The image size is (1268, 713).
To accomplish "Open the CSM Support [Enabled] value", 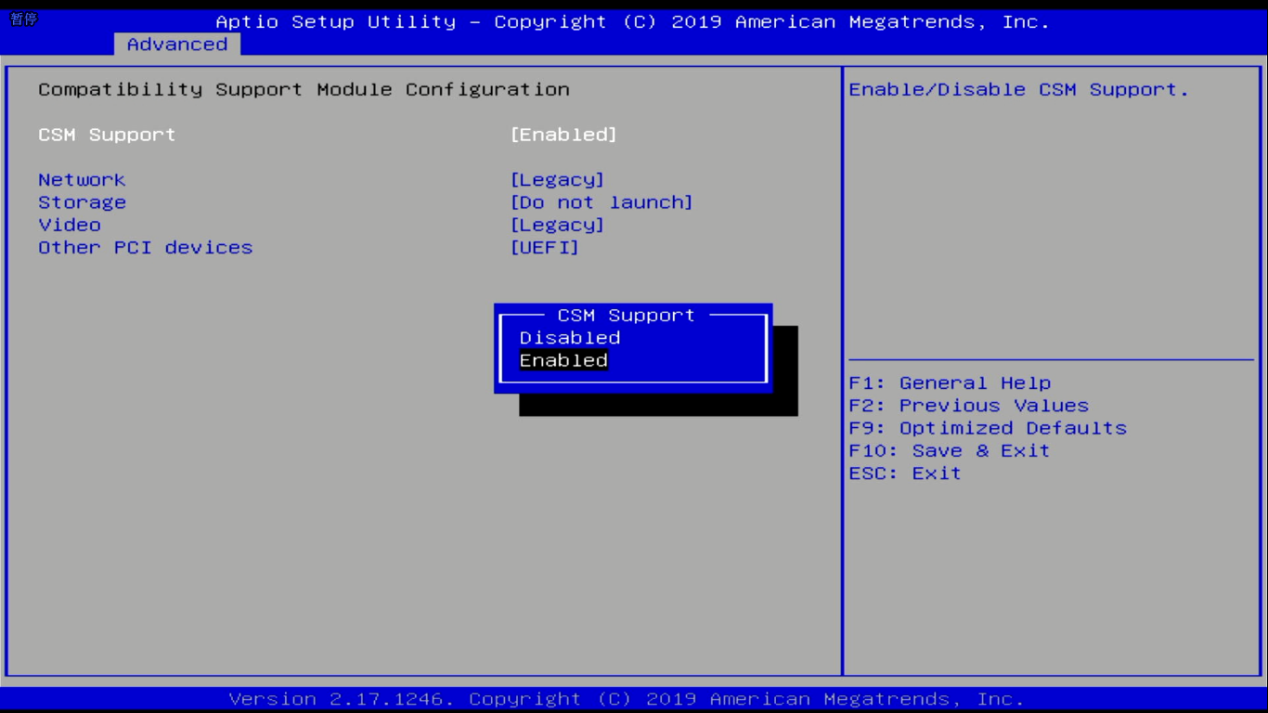I will 563,135.
